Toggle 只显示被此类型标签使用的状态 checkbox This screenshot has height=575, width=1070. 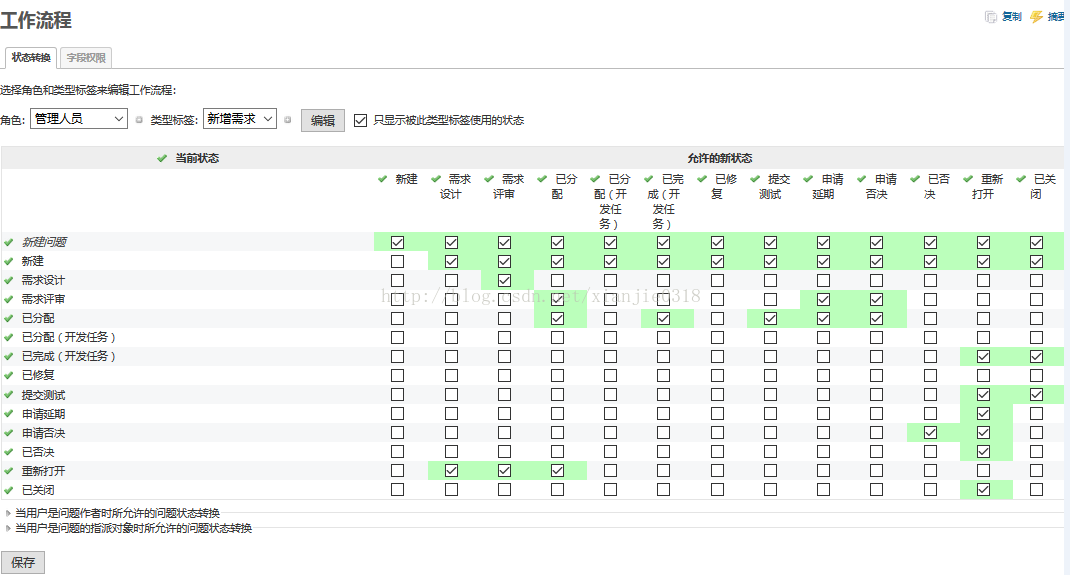pyautogui.click(x=360, y=121)
